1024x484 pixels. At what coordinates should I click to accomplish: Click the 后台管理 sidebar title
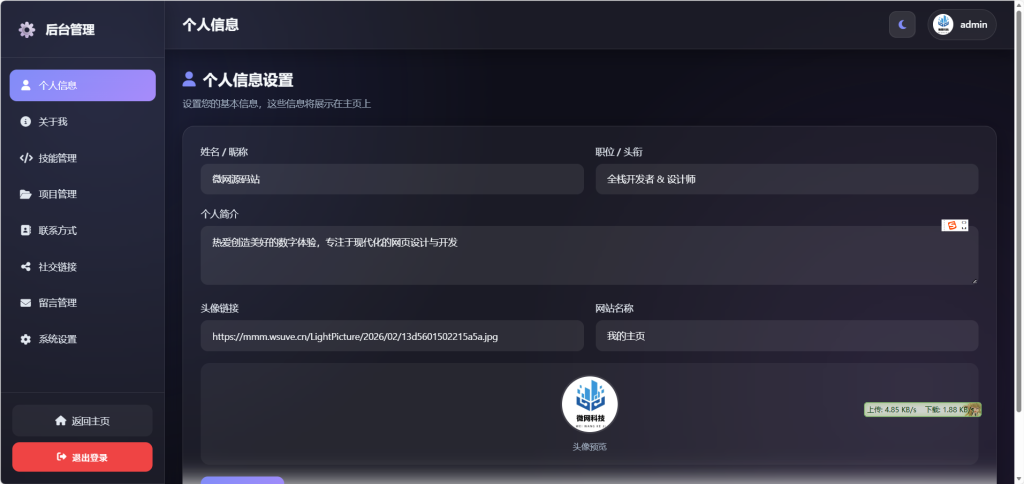coord(70,29)
